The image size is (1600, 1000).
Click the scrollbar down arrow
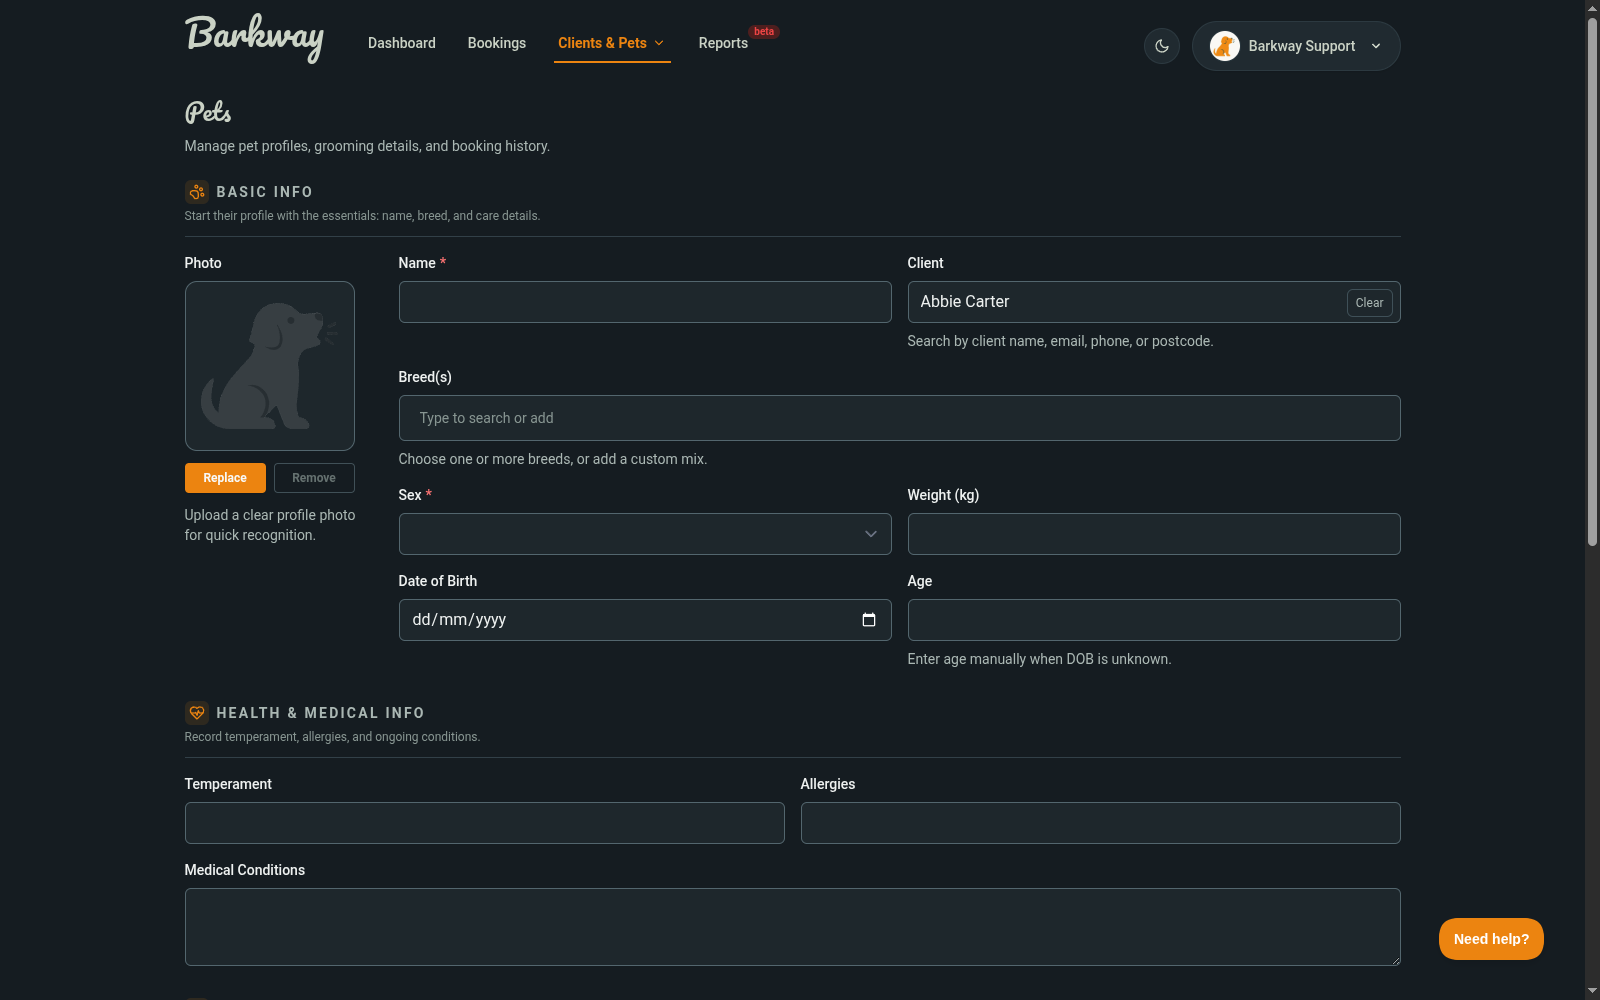[x=1592, y=991]
